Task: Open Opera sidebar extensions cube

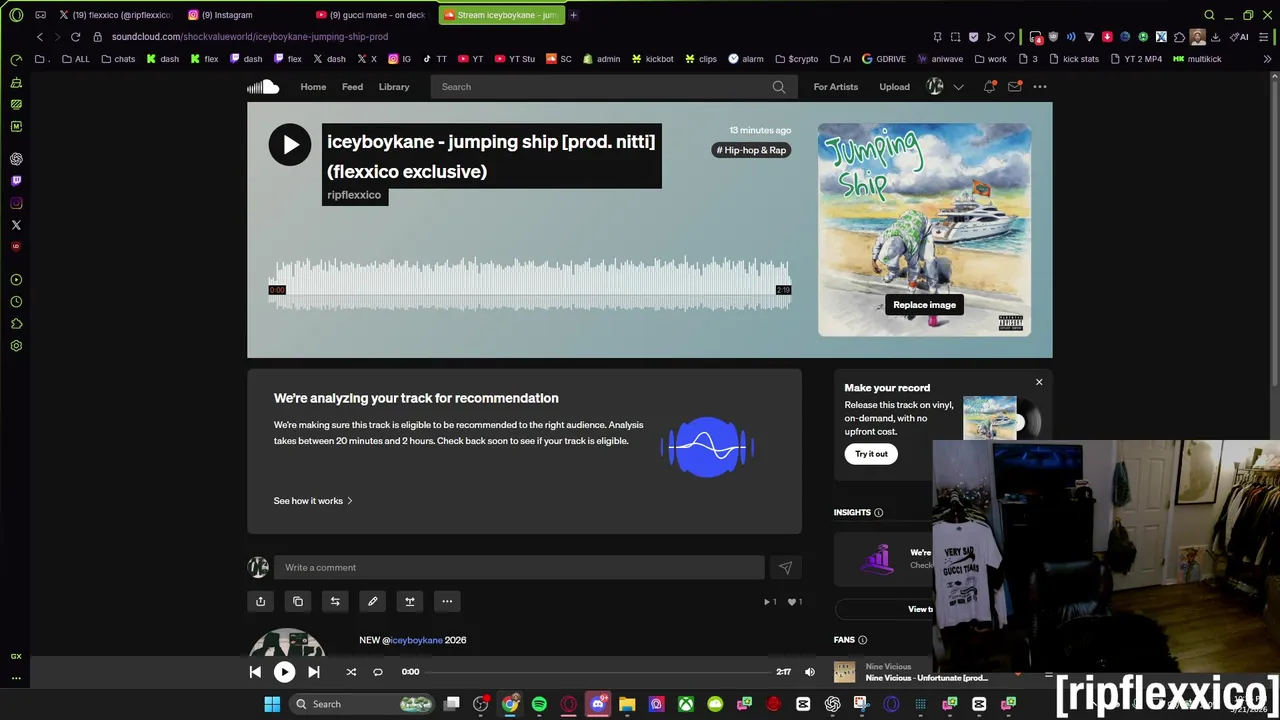Action: (x=16, y=324)
